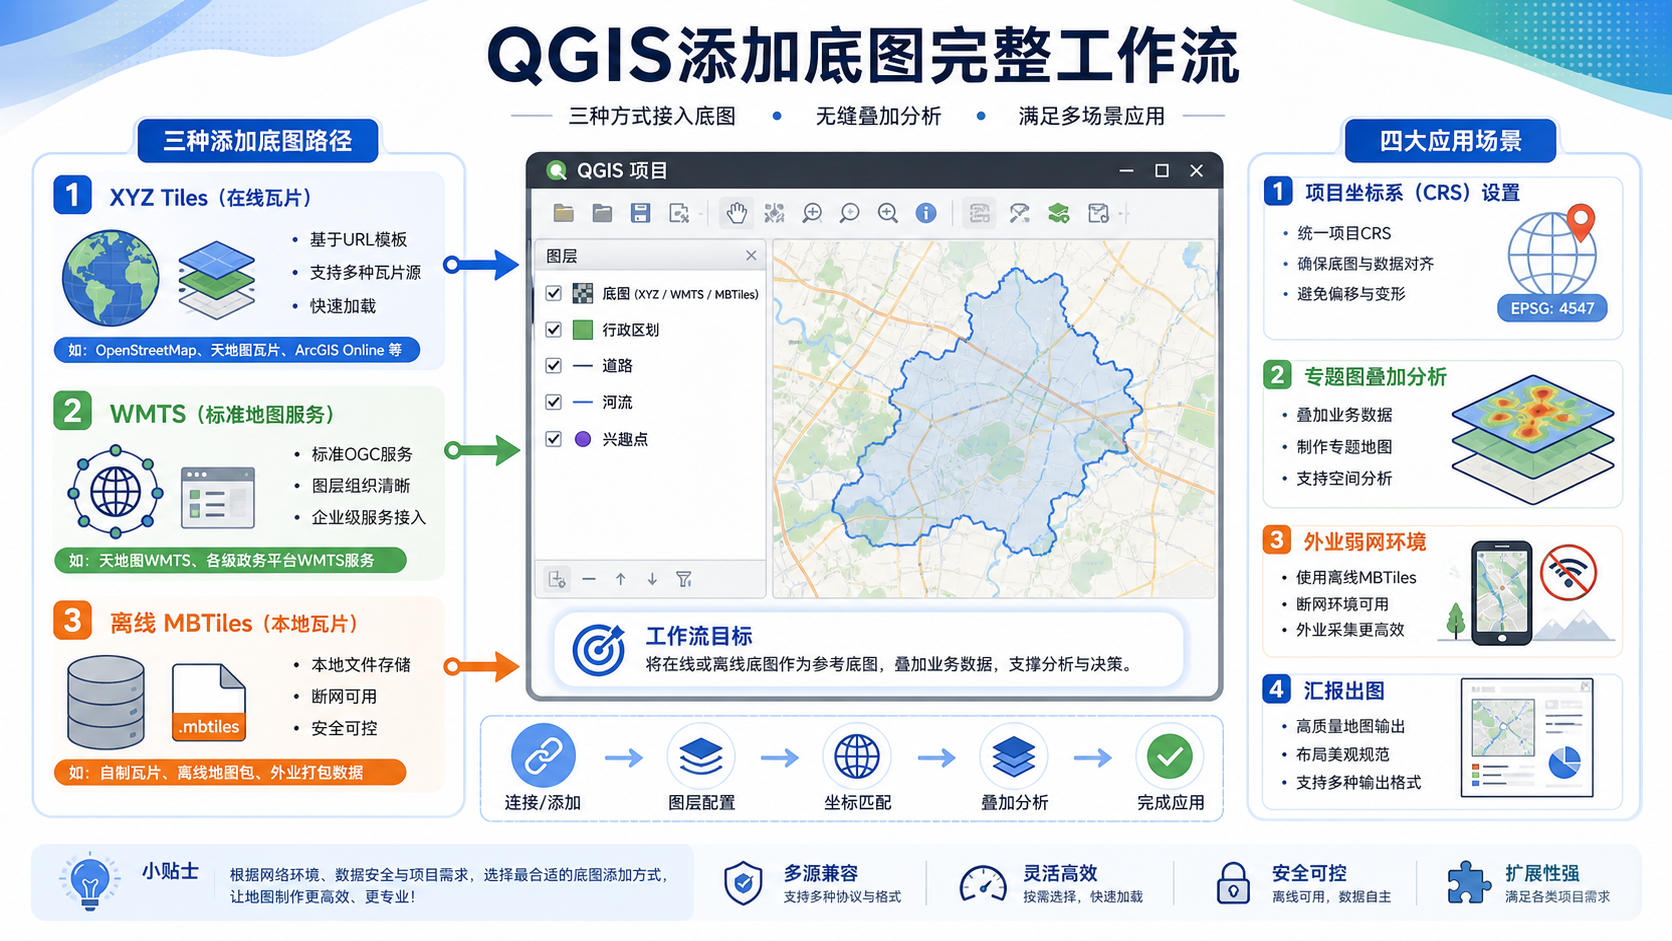Click the filter funnel icon in Layers panel
Screen dimensions: 1672x941
click(x=684, y=579)
